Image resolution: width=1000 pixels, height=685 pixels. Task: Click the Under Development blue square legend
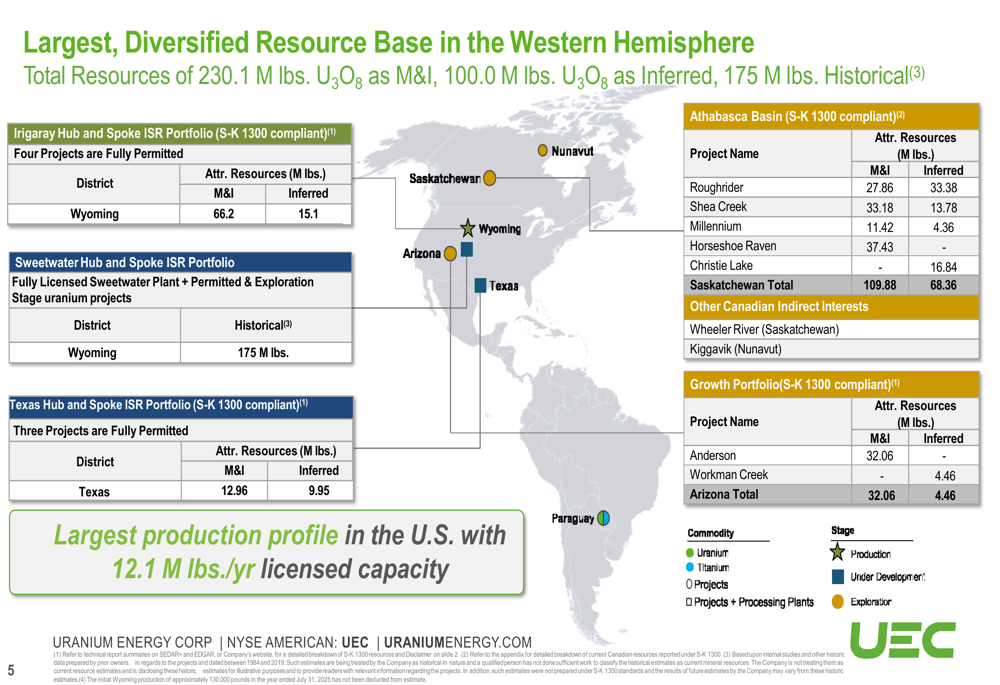click(x=838, y=577)
